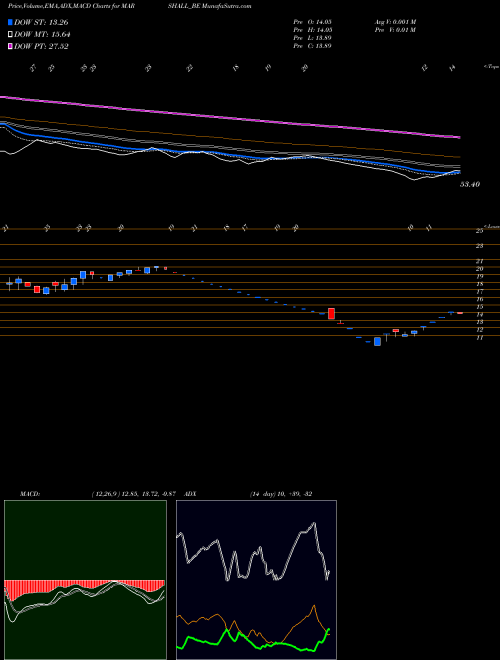
Task: Click the Avg V: 0.001 M value
Action: 395,22
